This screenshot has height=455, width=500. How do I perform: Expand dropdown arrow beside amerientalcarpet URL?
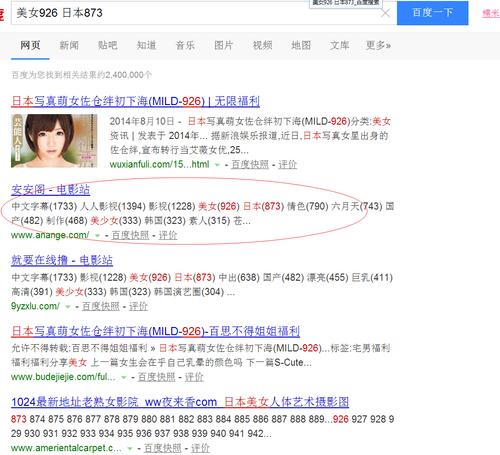pyautogui.click(x=130, y=448)
